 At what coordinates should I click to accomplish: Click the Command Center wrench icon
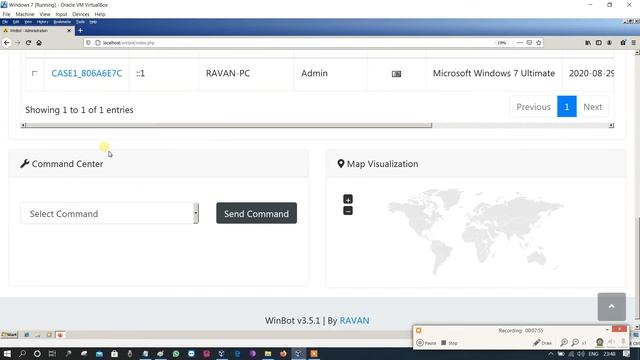(24, 164)
